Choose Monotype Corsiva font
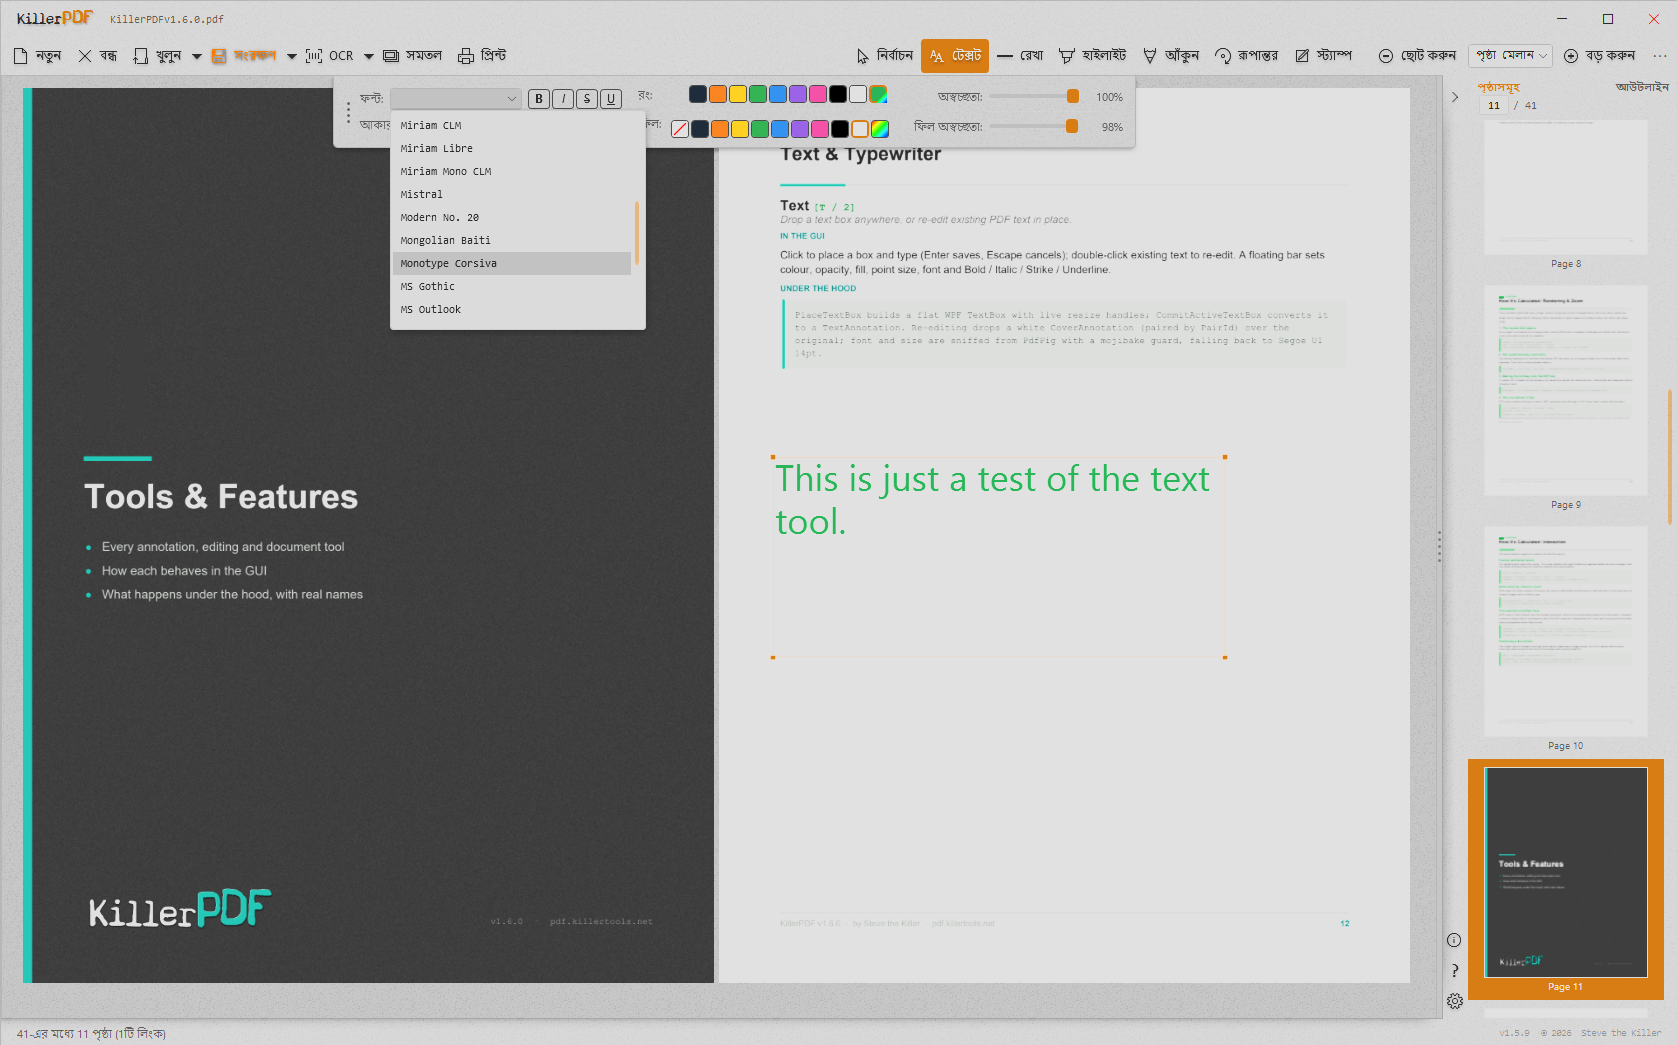This screenshot has height=1045, width=1677. click(x=512, y=264)
